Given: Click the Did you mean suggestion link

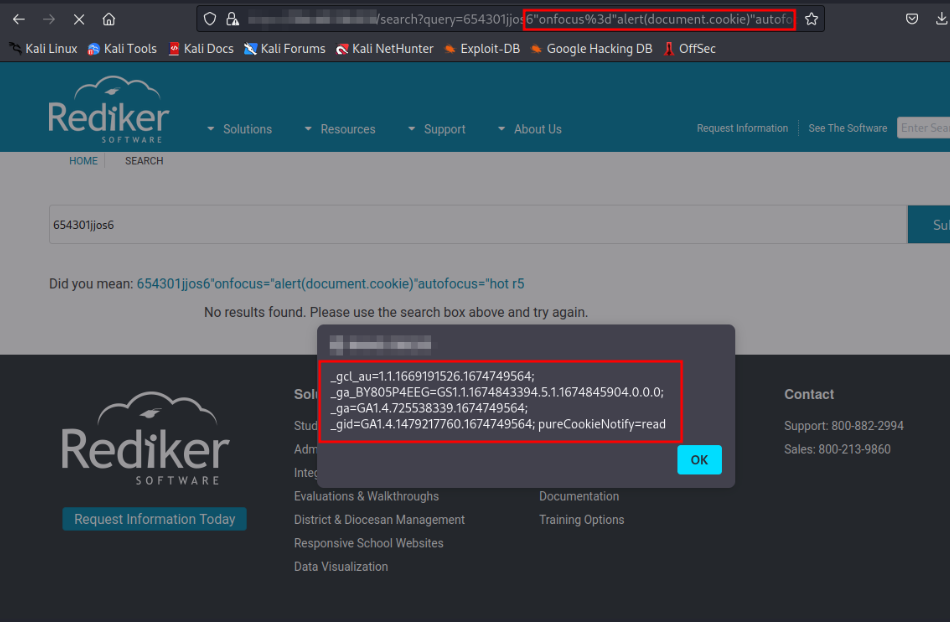Looking at the screenshot, I should point(330,283).
